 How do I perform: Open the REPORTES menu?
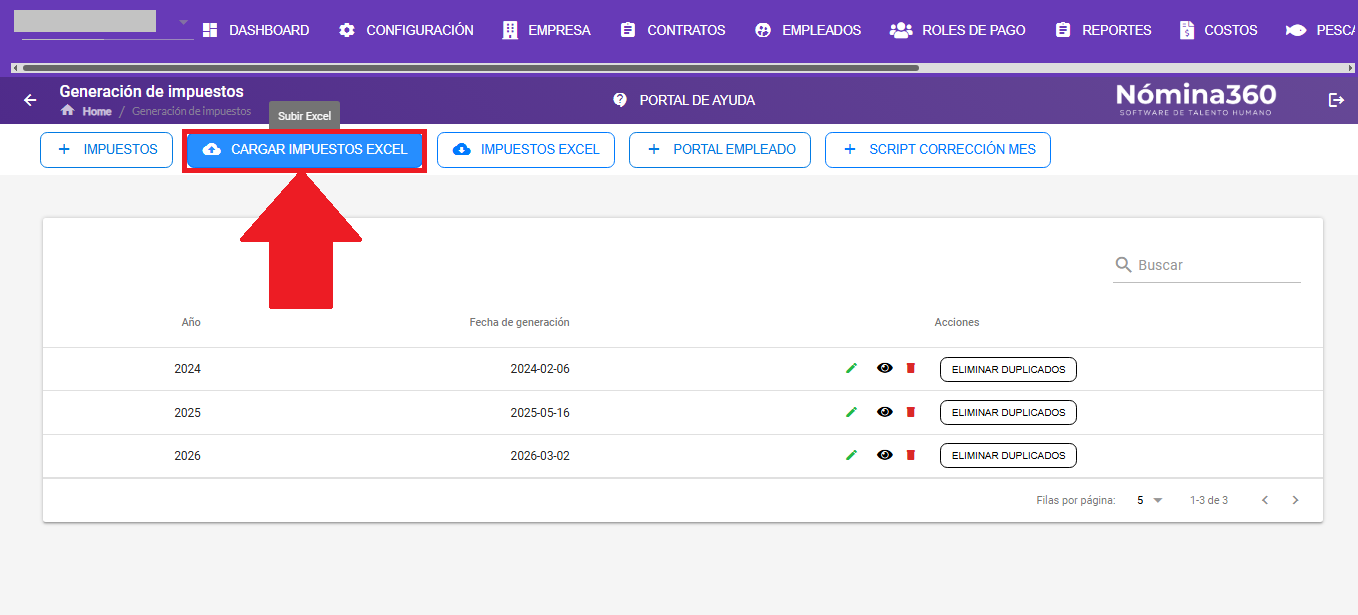[x=1103, y=30]
